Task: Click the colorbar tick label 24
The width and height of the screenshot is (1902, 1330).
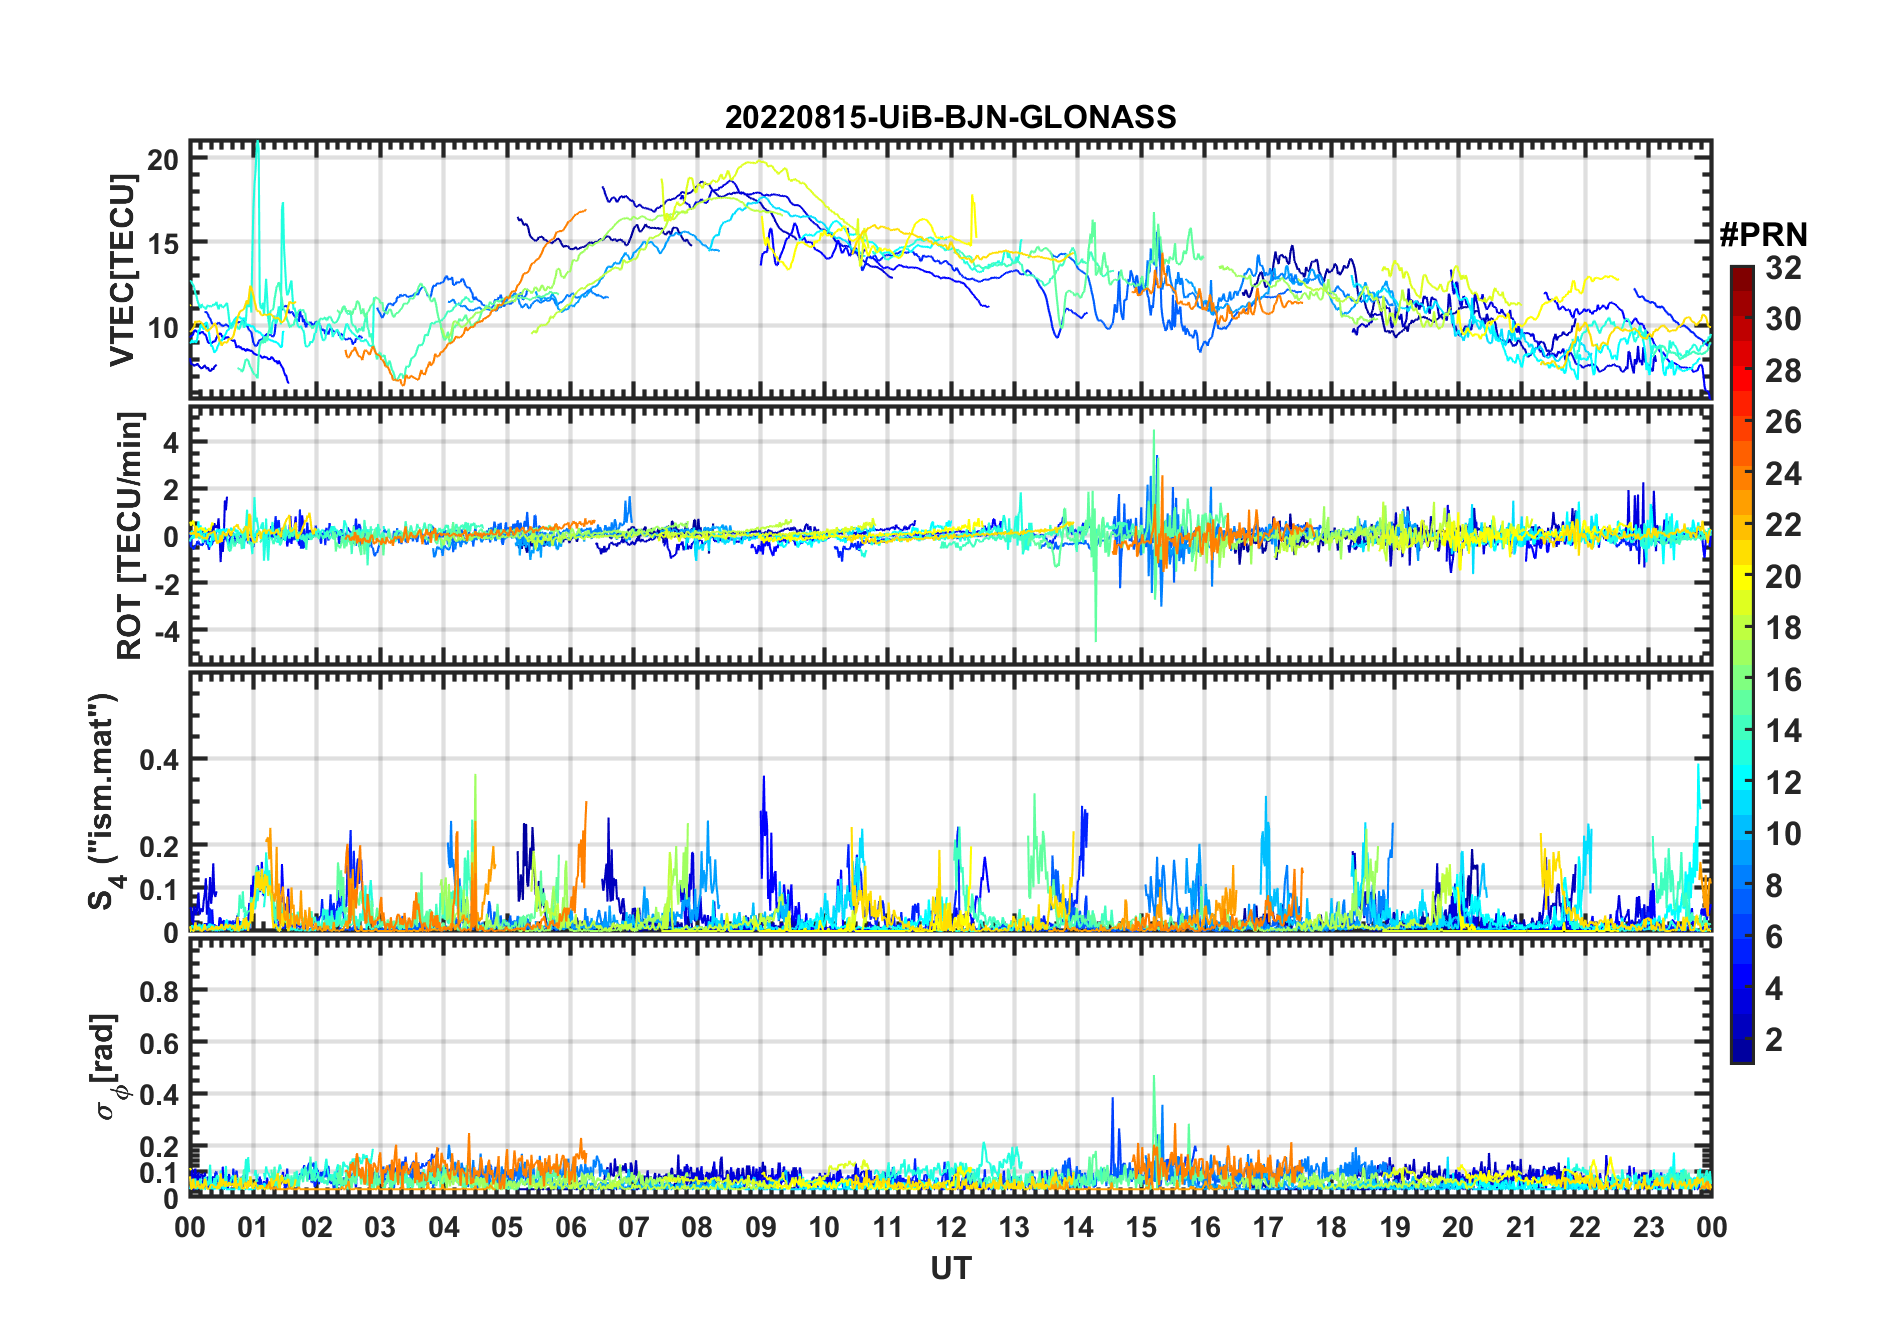Action: click(1783, 474)
